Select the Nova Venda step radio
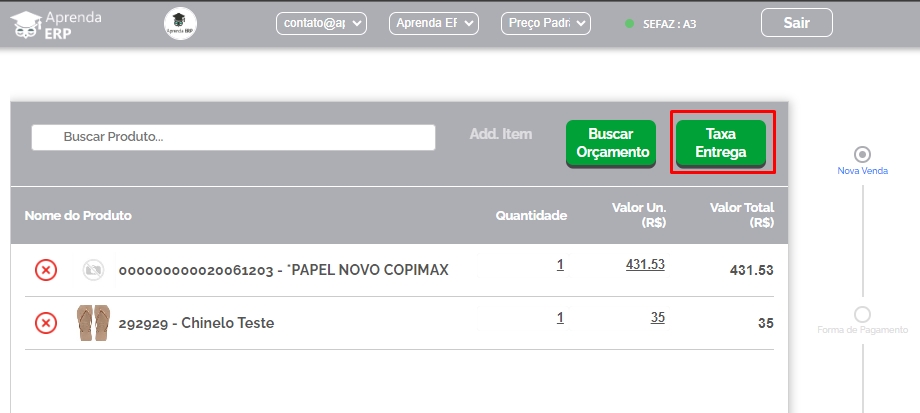The image size is (920, 413). point(862,154)
